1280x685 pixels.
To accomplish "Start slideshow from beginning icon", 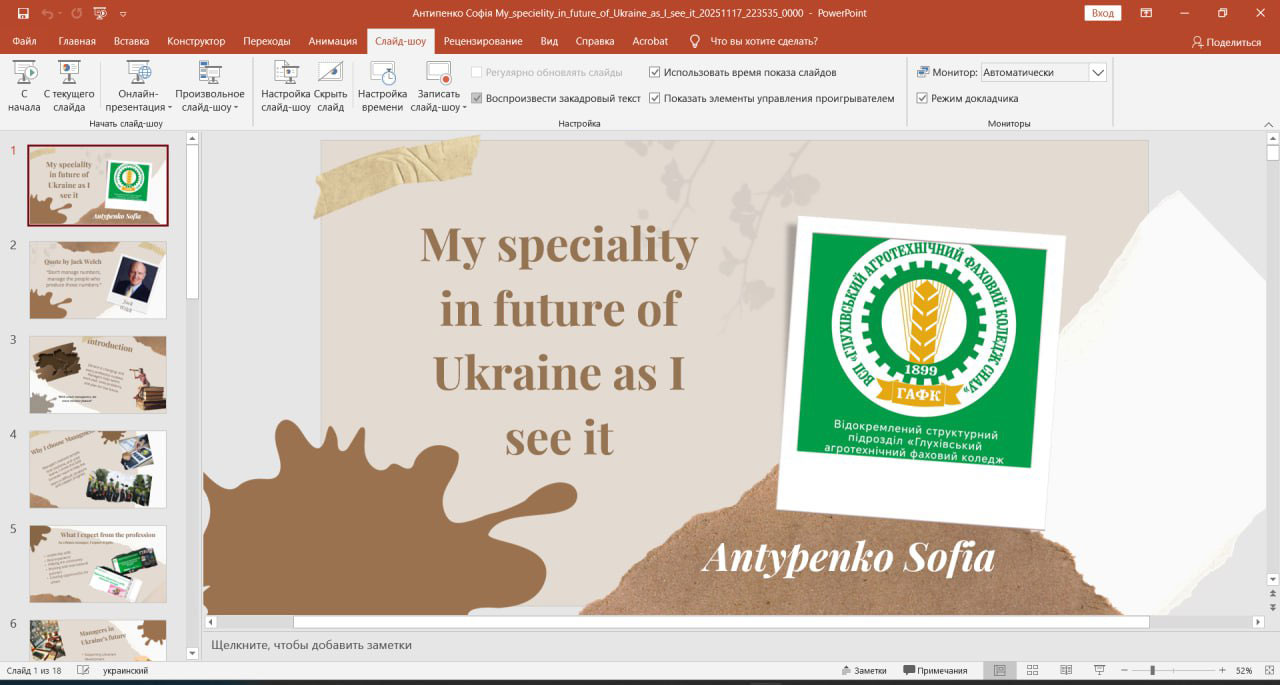I will (x=25, y=73).
